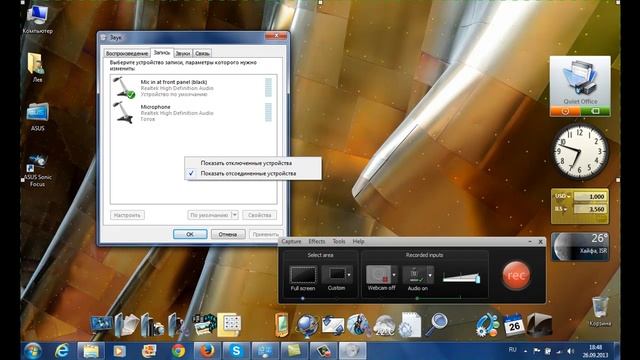The width and height of the screenshot is (640, 360).
Task: Switch to the Звуки tab
Action: 183,53
